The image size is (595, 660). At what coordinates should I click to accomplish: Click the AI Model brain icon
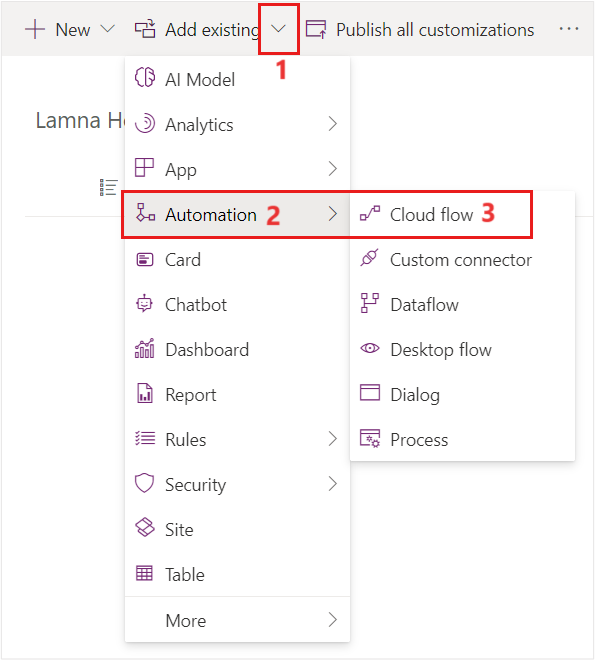point(145,77)
